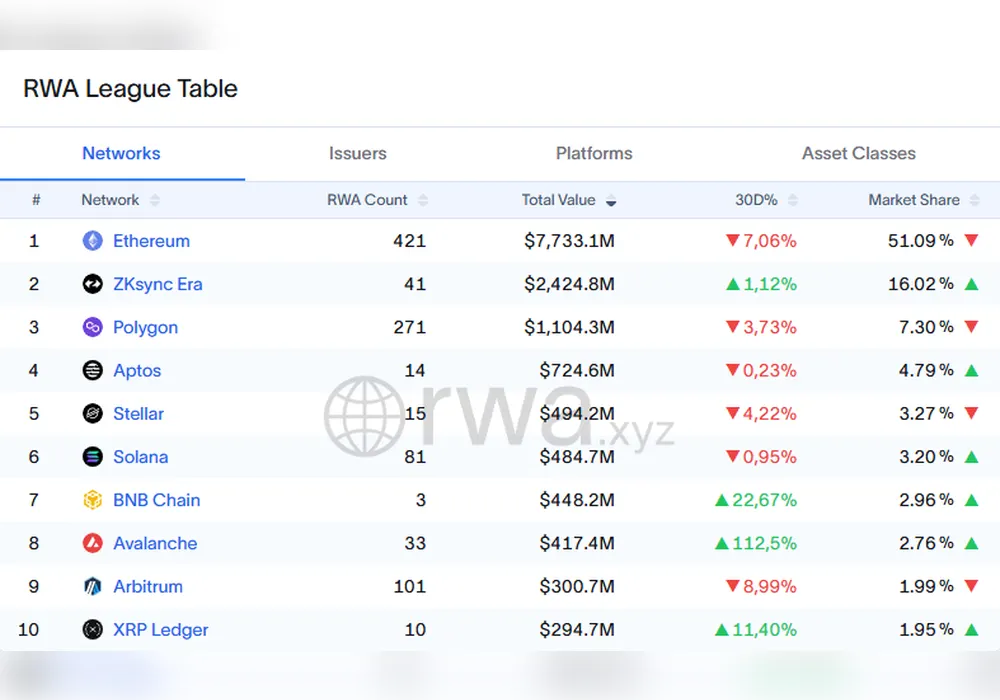Click Avalanche's green market share up arrow
Image resolution: width=1000 pixels, height=700 pixels.
click(971, 543)
